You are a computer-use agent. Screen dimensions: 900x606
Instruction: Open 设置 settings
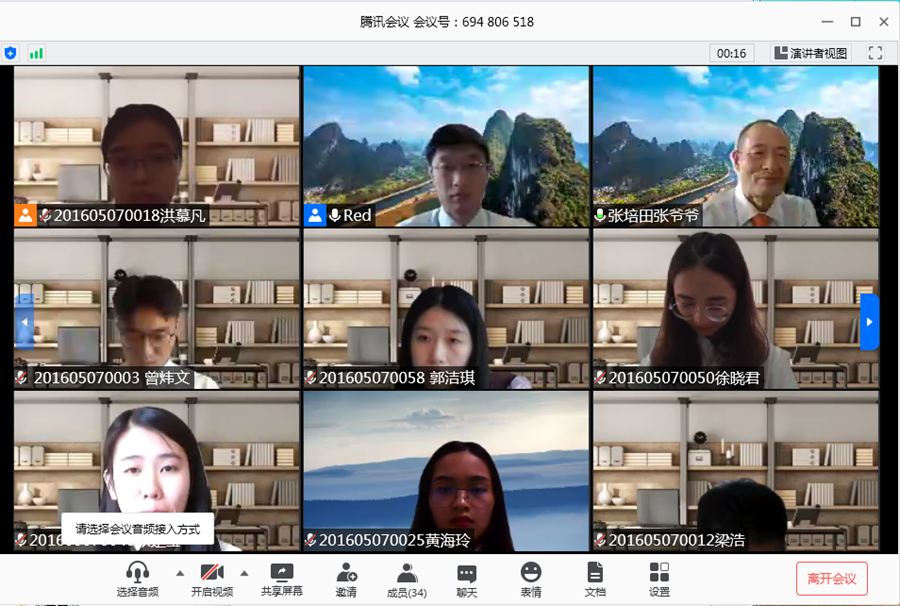[659, 574]
